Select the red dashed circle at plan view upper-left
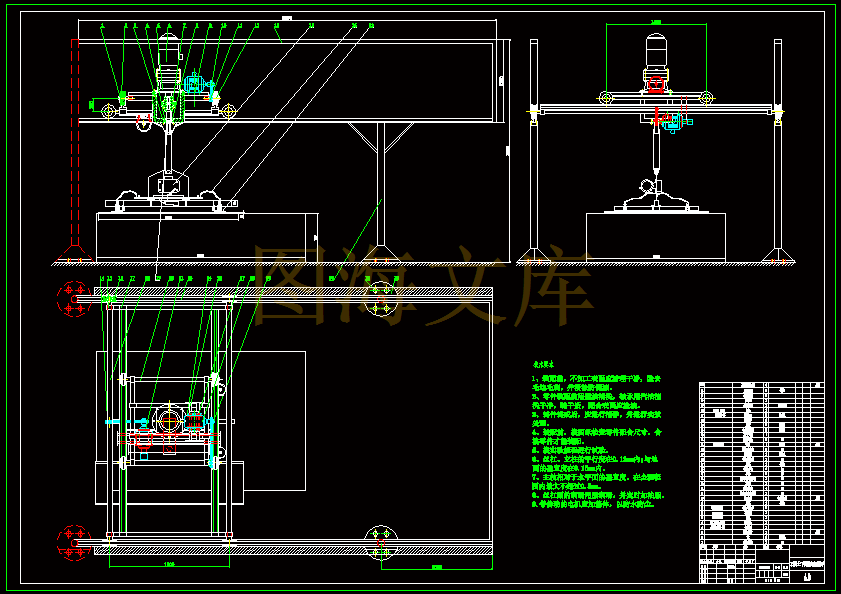This screenshot has width=841, height=594. (73, 299)
